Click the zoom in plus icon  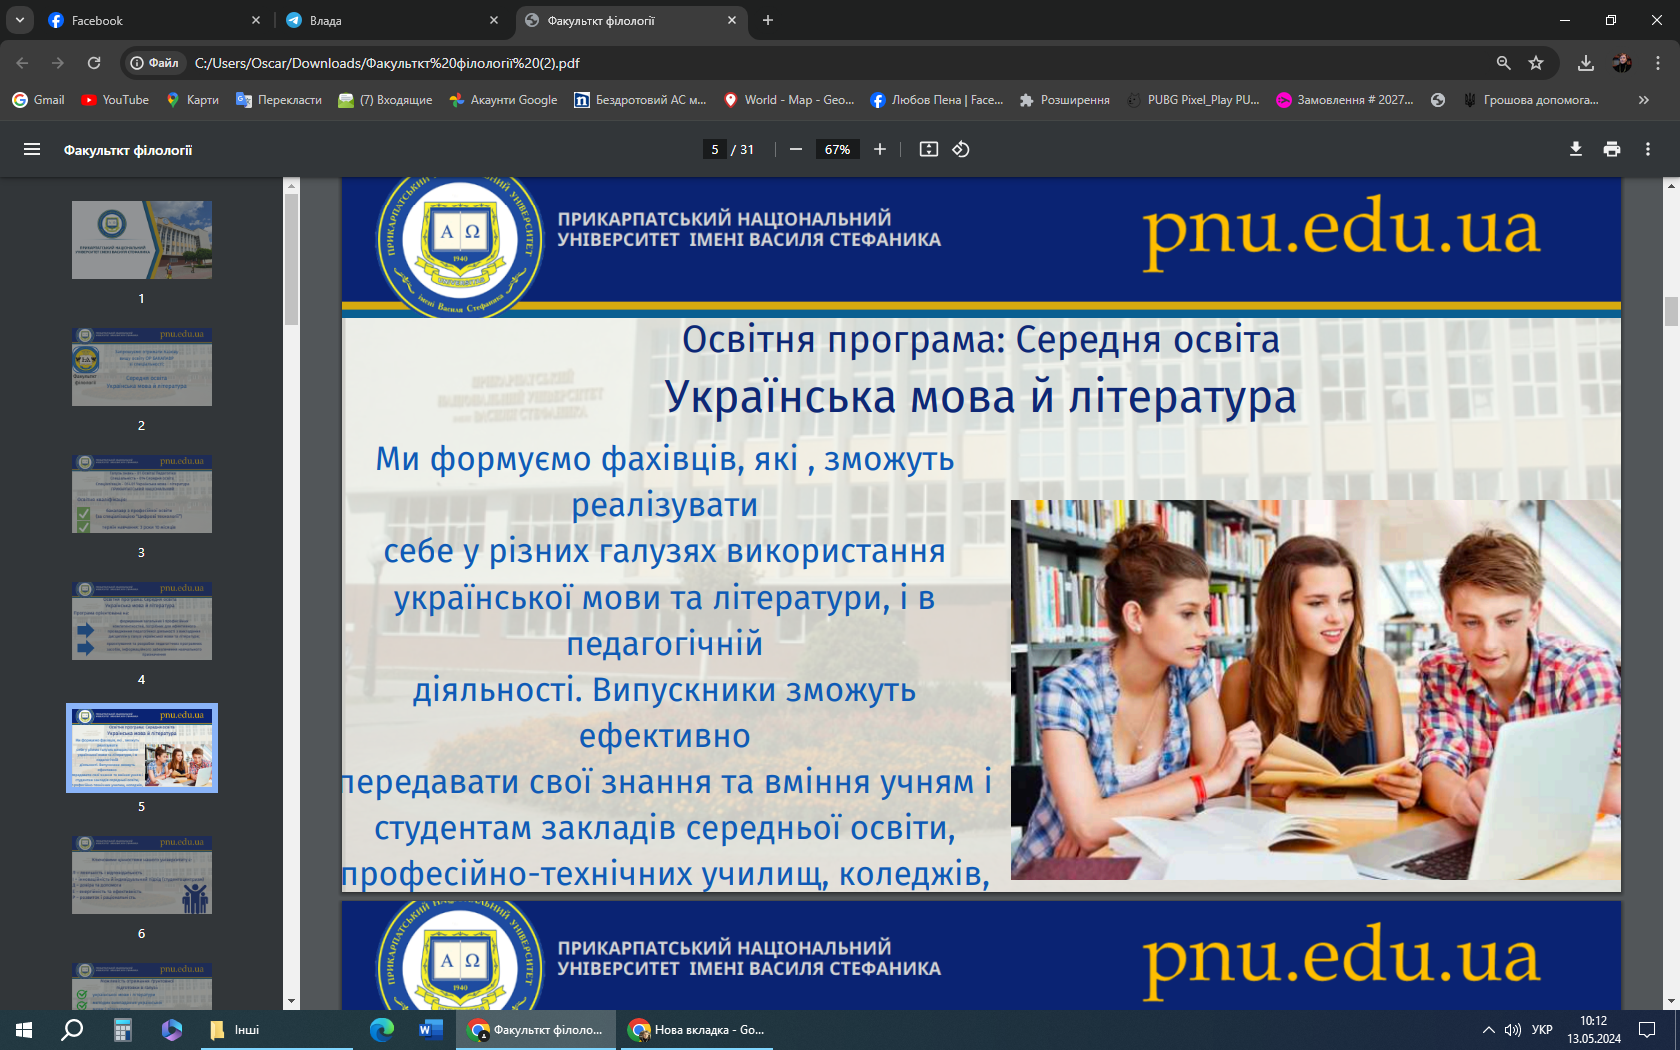880,149
